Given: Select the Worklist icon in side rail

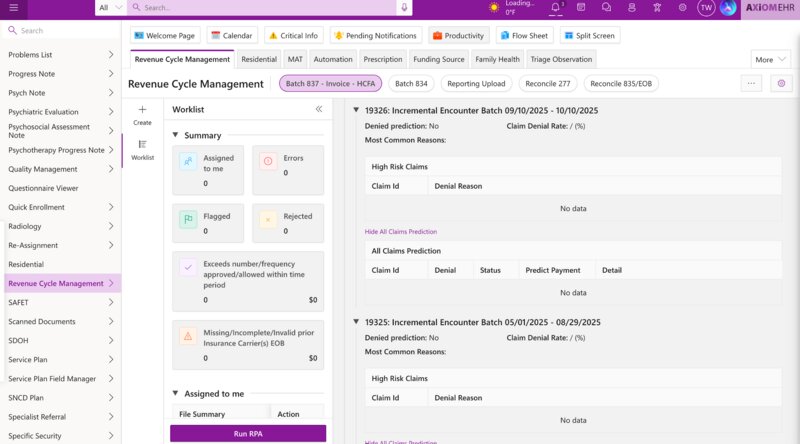Looking at the screenshot, I should coord(142,144).
